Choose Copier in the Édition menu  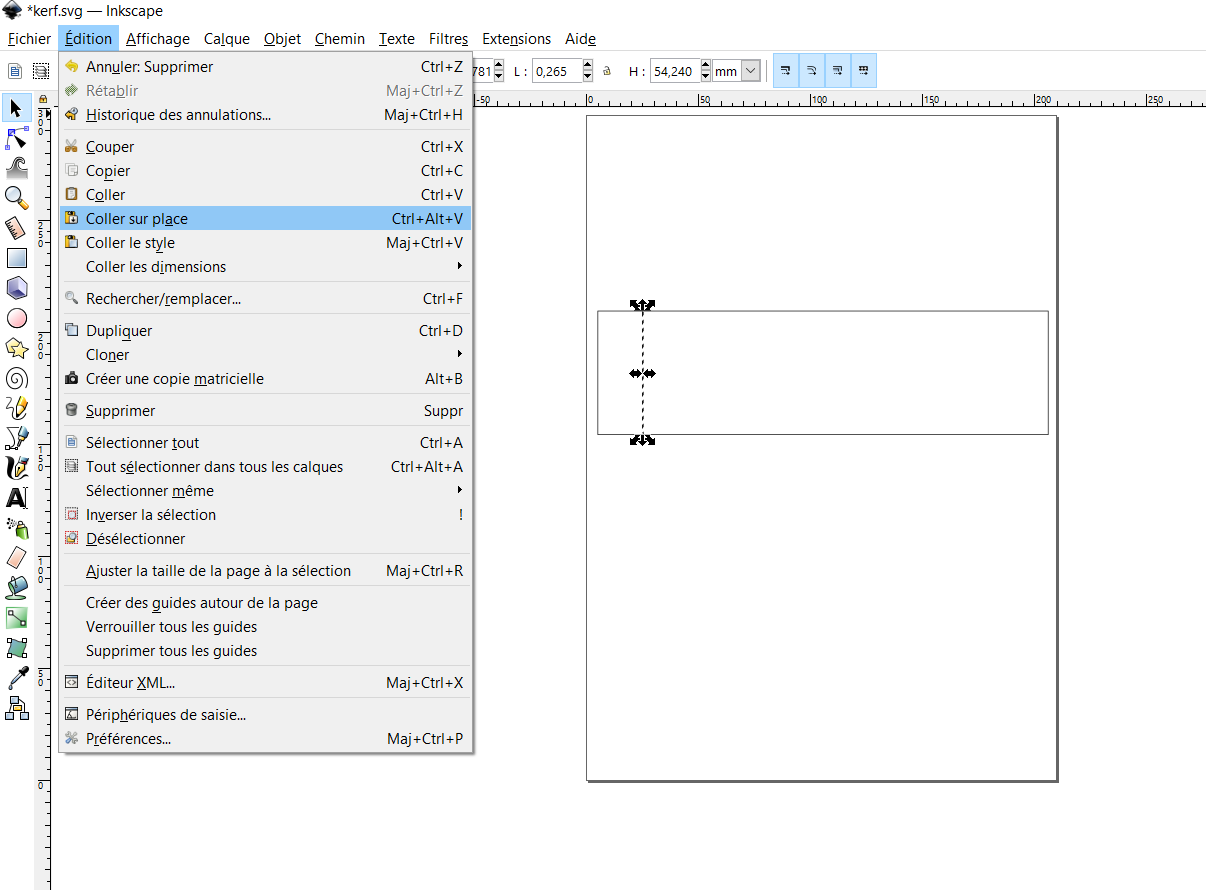point(265,171)
